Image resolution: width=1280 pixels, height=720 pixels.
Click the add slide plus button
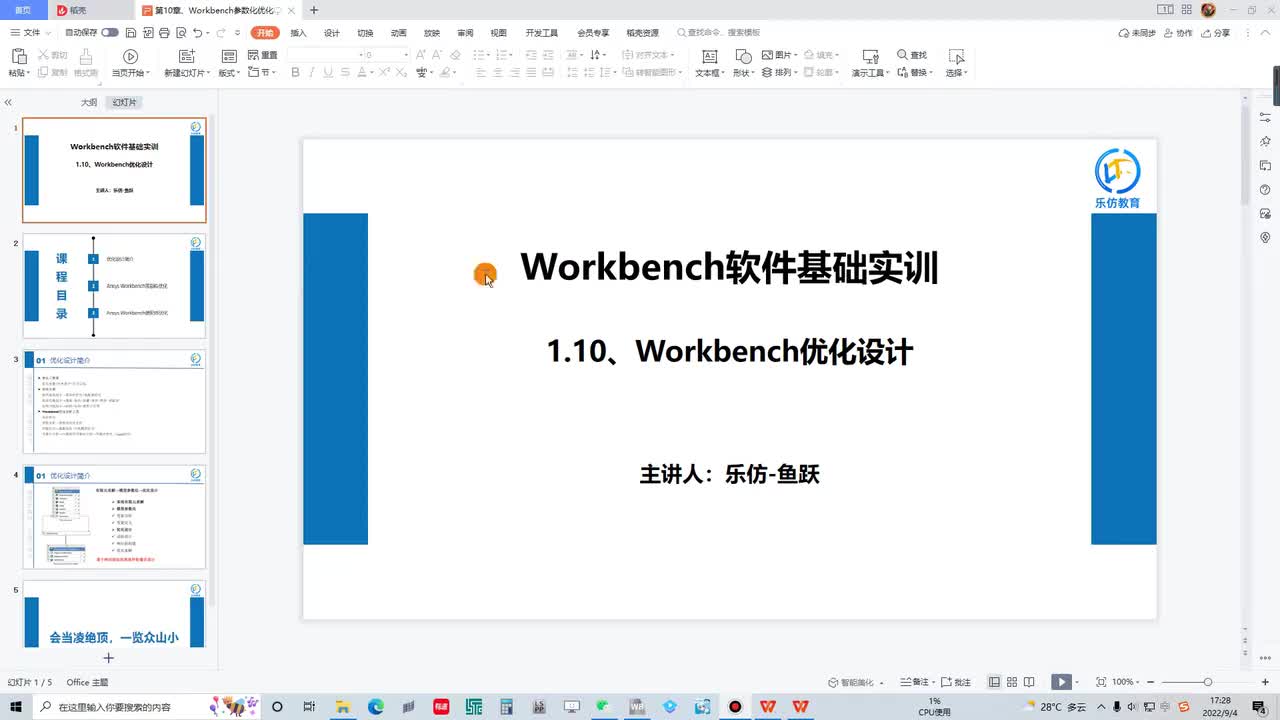pyautogui.click(x=109, y=658)
